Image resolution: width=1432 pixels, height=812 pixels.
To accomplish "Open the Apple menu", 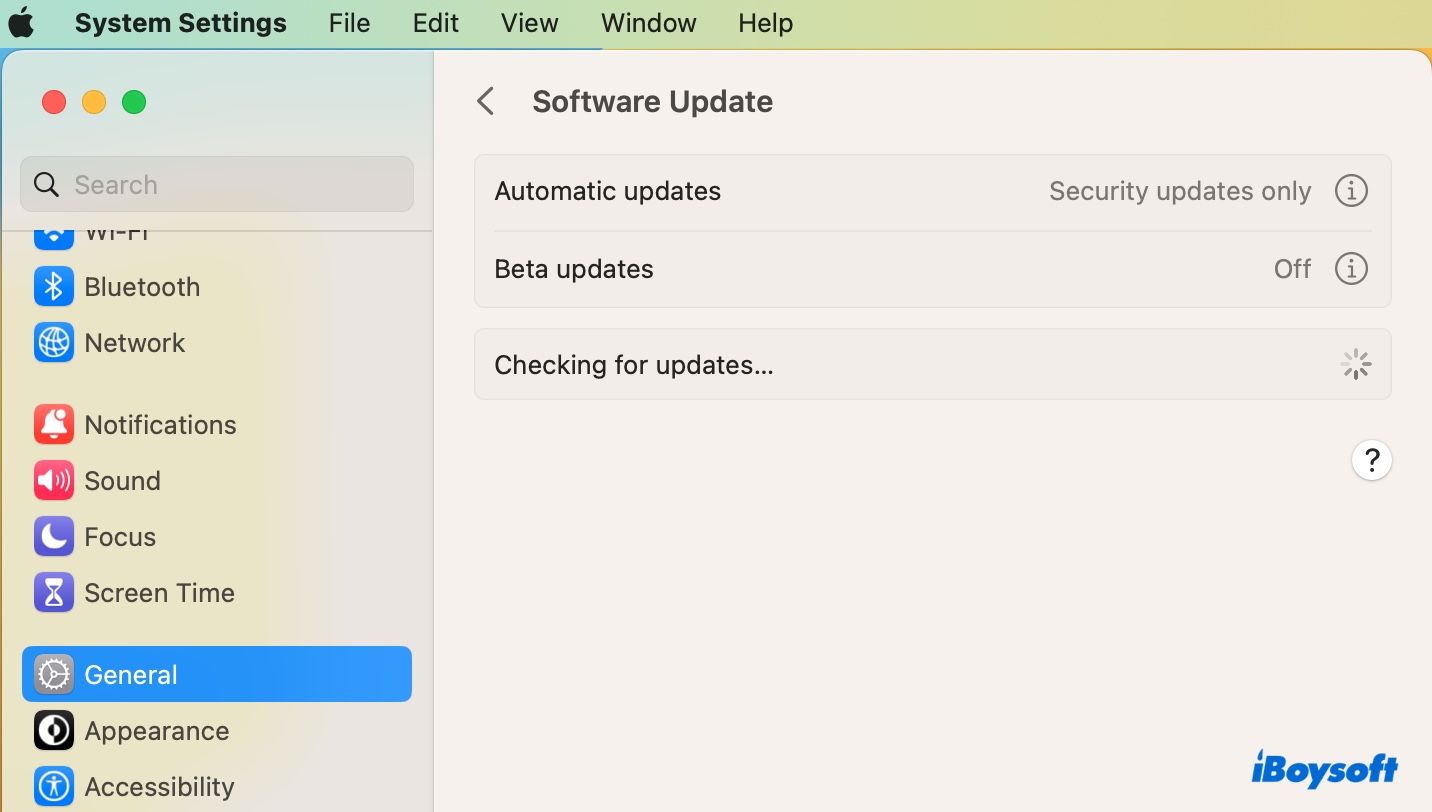I will [x=21, y=23].
